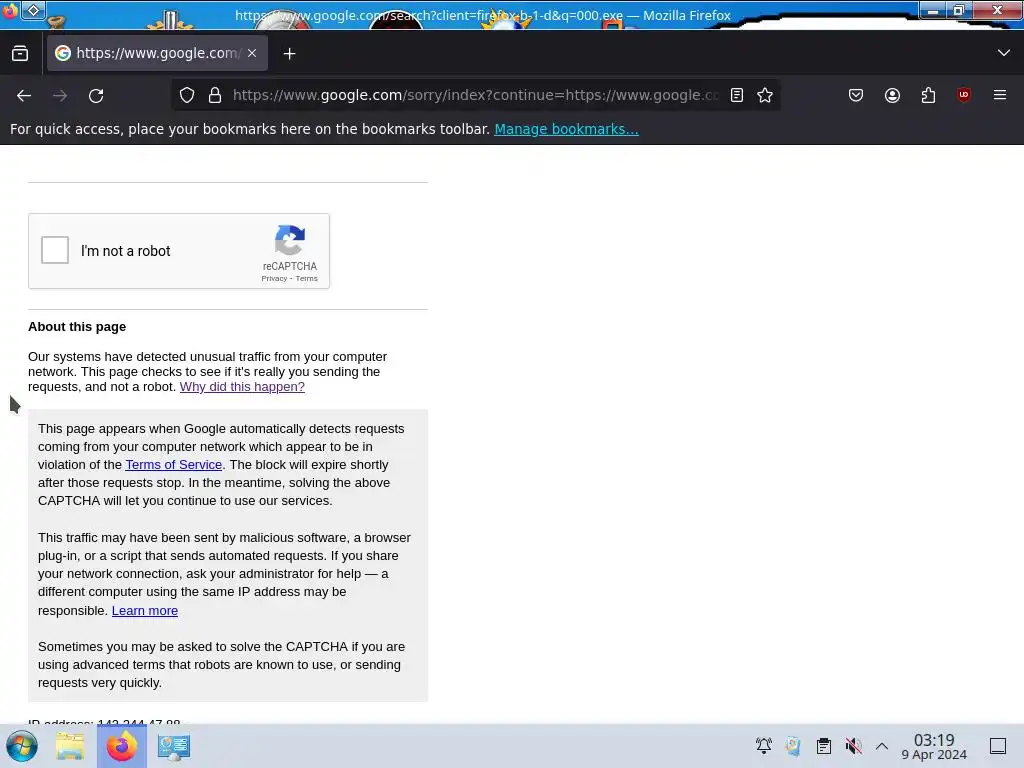Image resolution: width=1024 pixels, height=768 pixels.
Task: Focus the URL address bar
Action: pyautogui.click(x=477, y=95)
